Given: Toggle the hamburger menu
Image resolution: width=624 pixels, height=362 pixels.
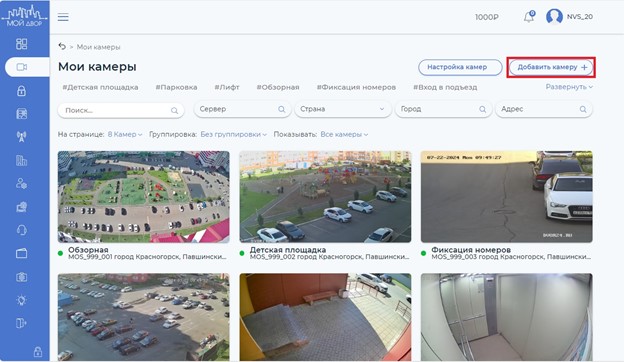Looking at the screenshot, I should click(x=63, y=17).
